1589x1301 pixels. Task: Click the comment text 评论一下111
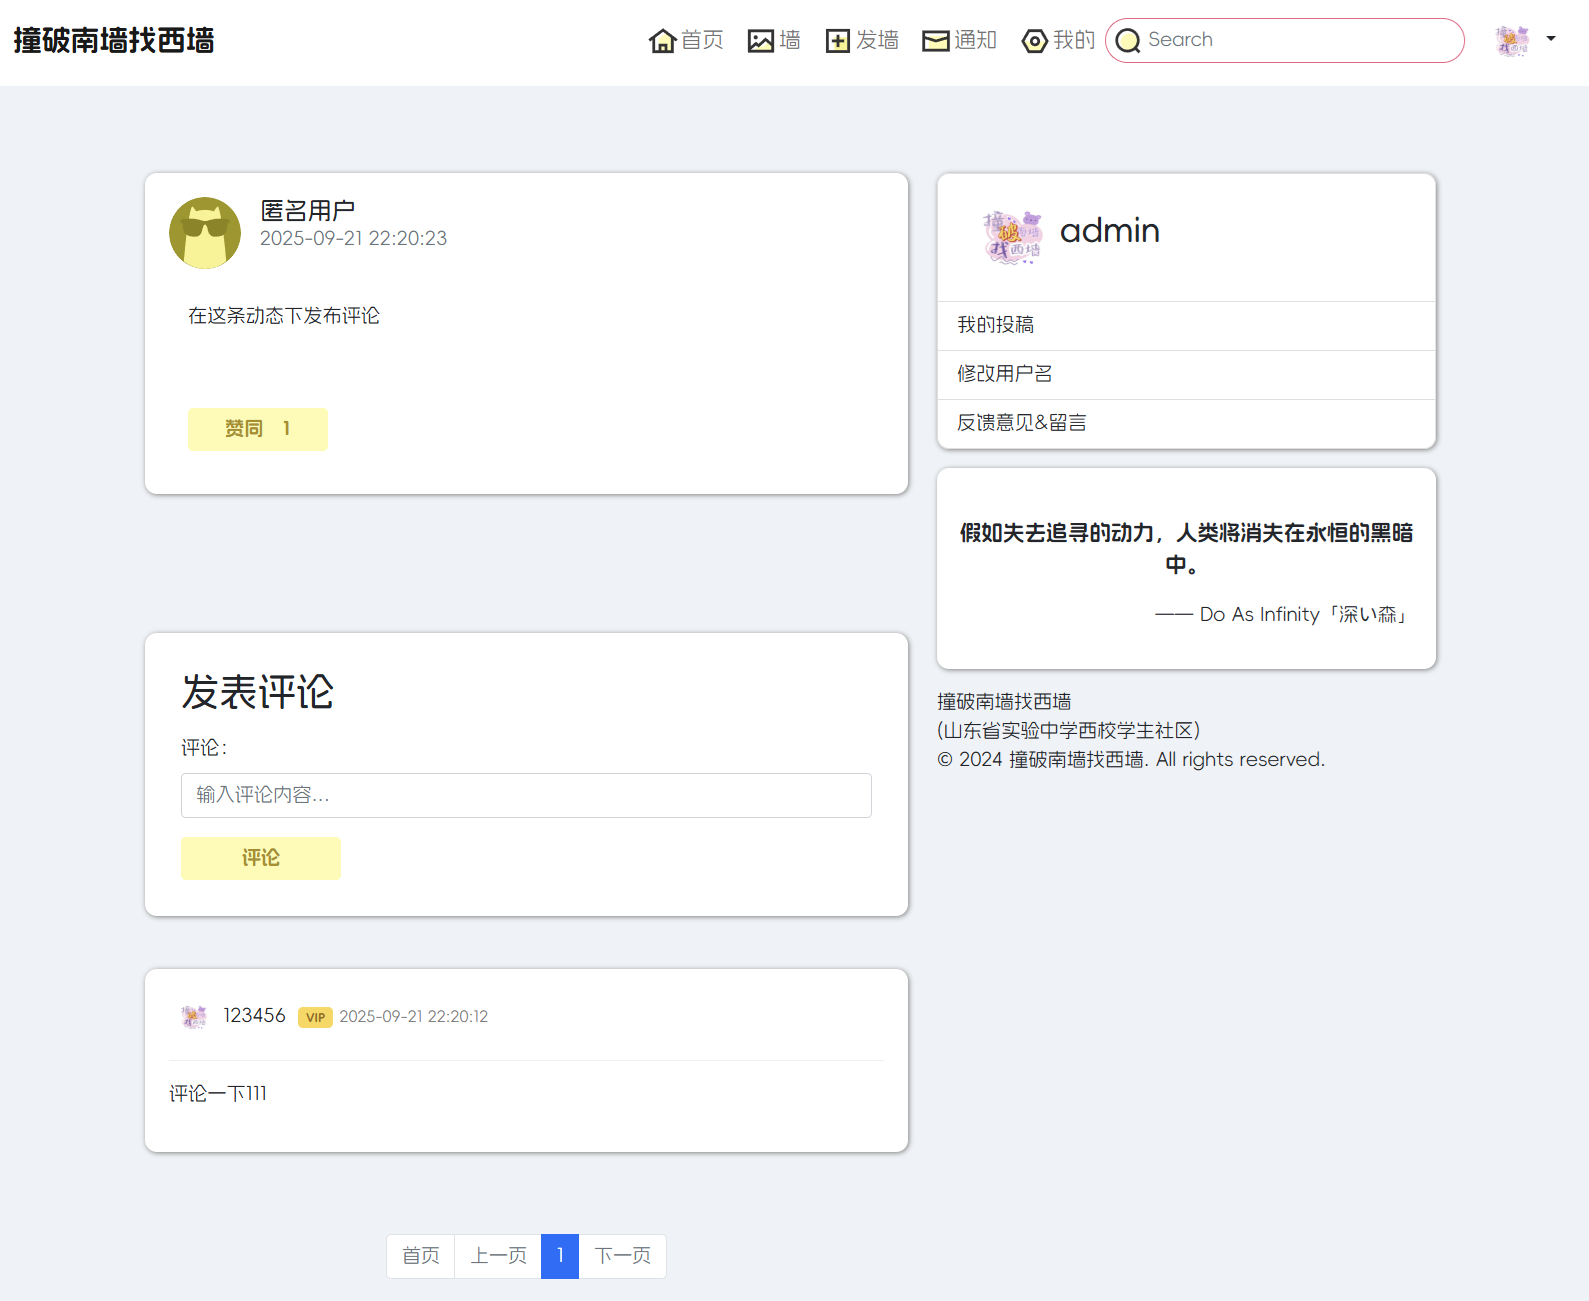[x=218, y=1094]
